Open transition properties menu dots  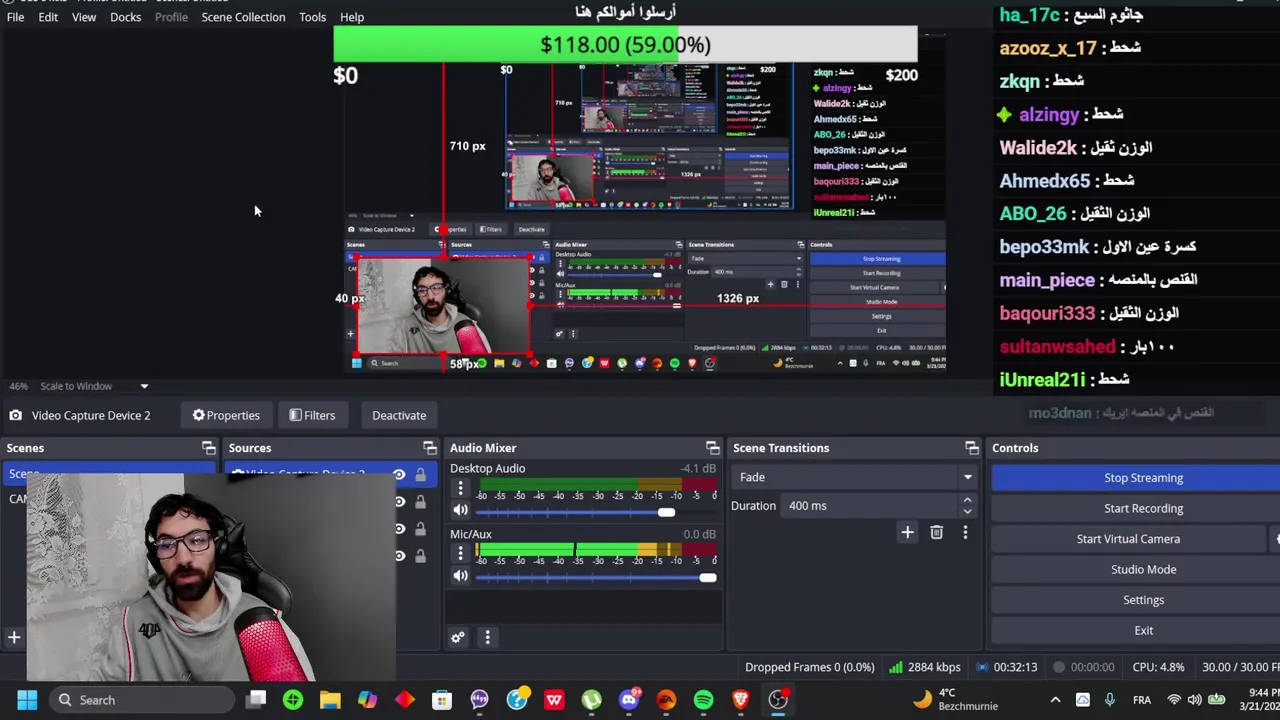click(x=965, y=533)
